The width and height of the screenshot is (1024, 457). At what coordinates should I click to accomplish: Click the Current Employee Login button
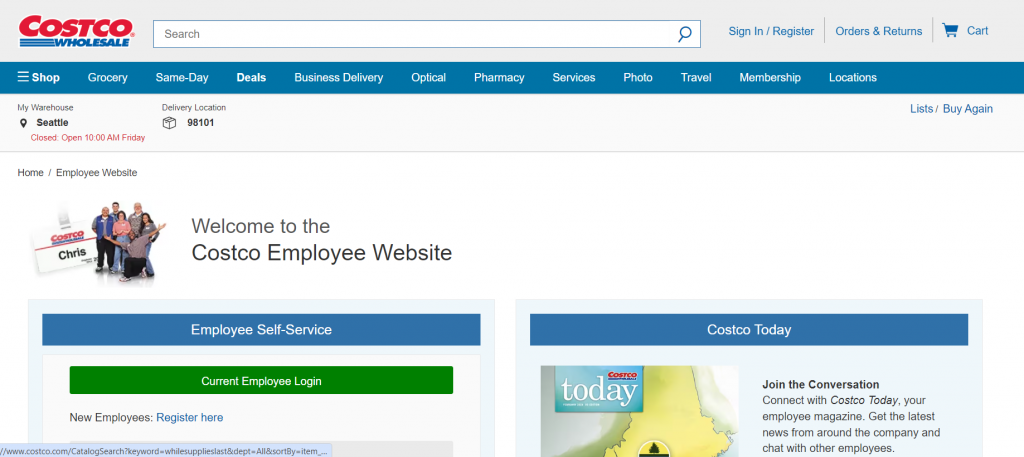(261, 381)
